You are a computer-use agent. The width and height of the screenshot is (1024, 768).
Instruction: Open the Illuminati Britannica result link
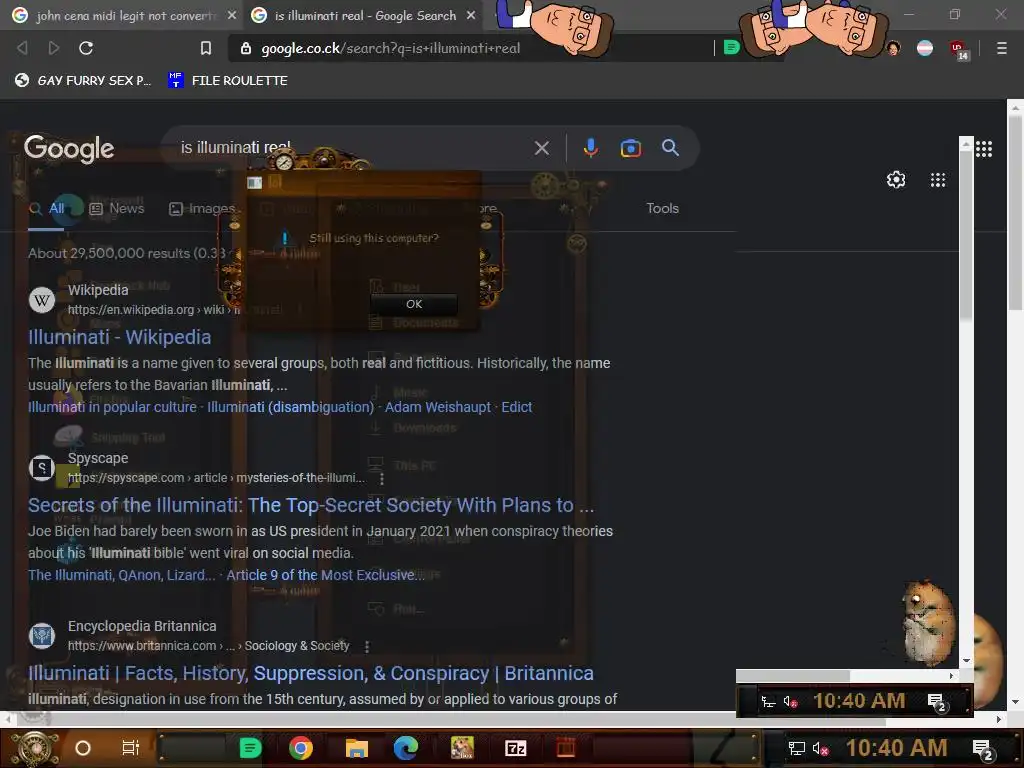click(x=311, y=673)
